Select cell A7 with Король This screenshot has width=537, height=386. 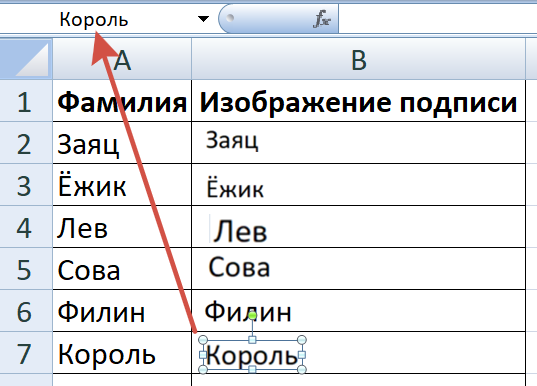pos(122,352)
